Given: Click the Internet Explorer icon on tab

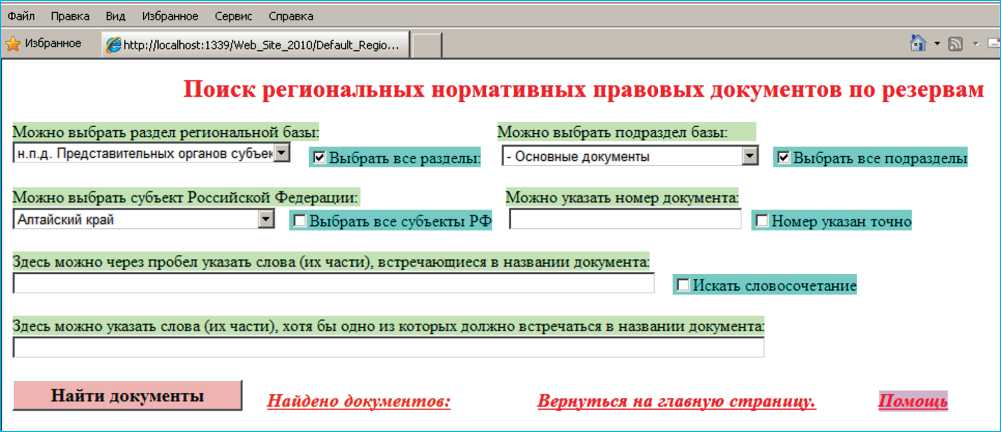Looking at the screenshot, I should [x=114, y=45].
